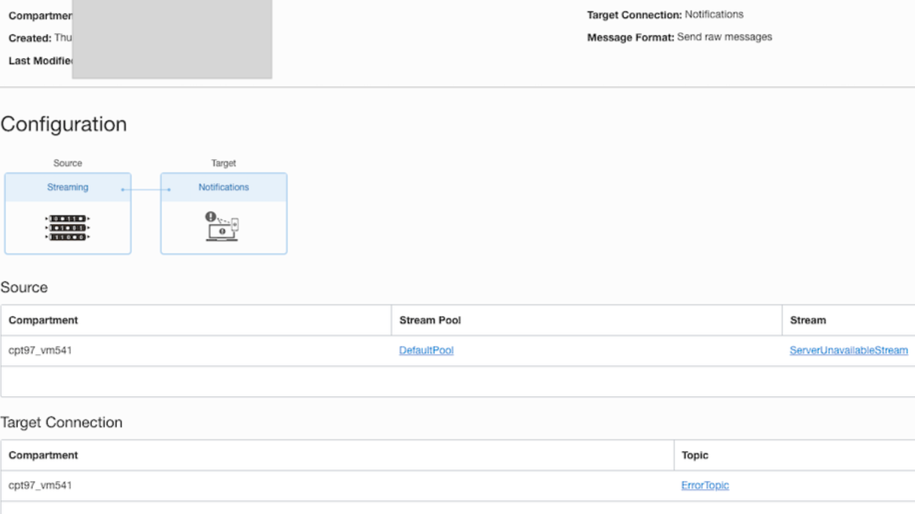Select the Notifications target box label
Screen dimensions: 915x514
tap(223, 187)
